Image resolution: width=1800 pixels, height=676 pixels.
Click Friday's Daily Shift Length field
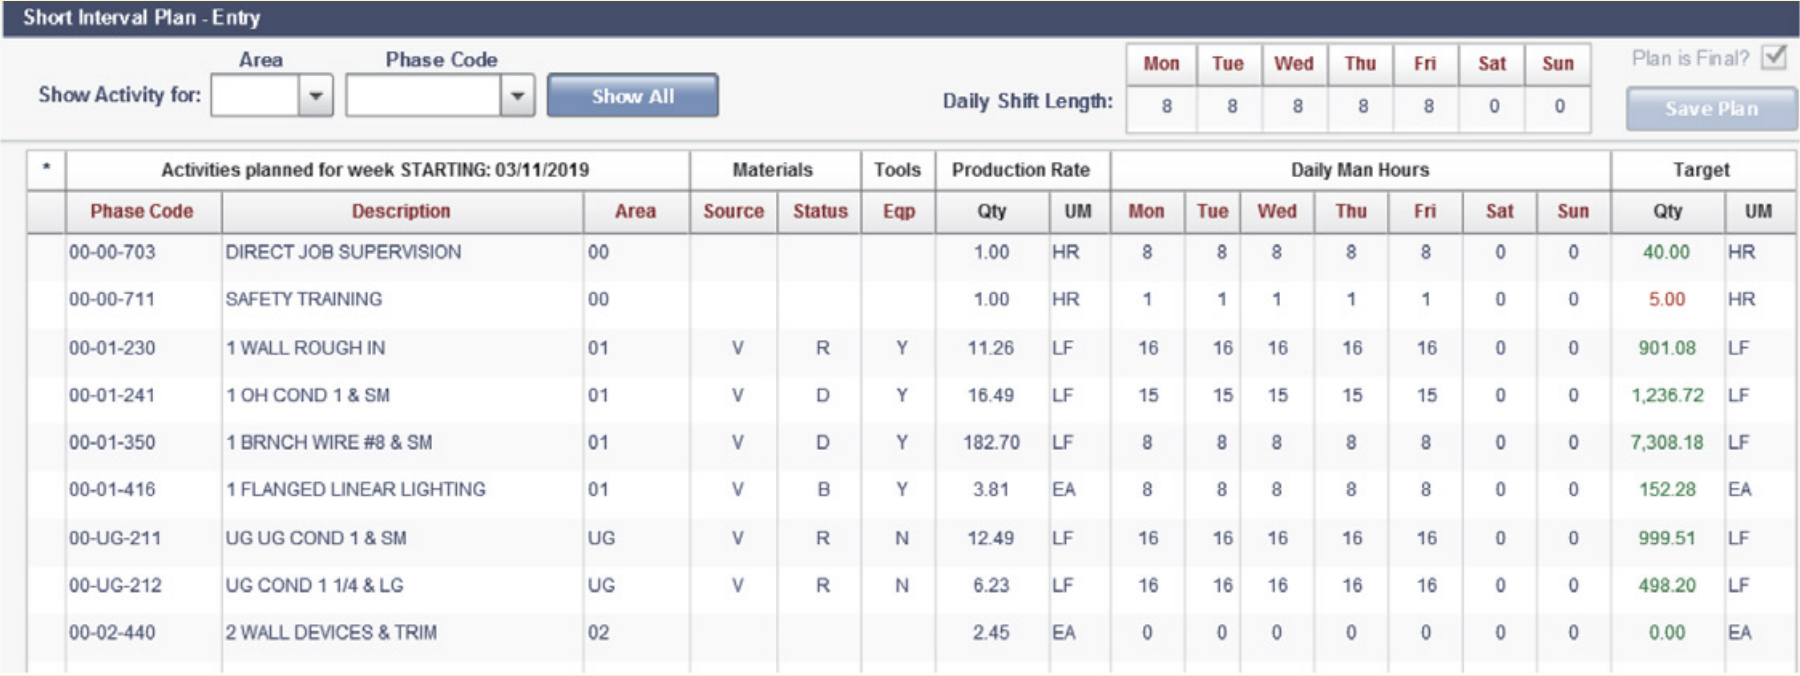pyautogui.click(x=1427, y=107)
